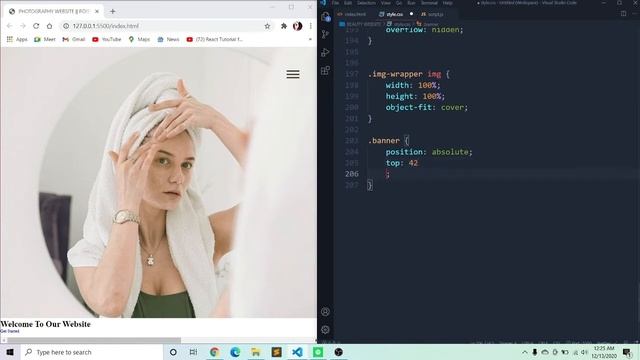Screen dimensions: 640x360
Task: Place cursor on '.banner {' line
Action: pos(389,141)
